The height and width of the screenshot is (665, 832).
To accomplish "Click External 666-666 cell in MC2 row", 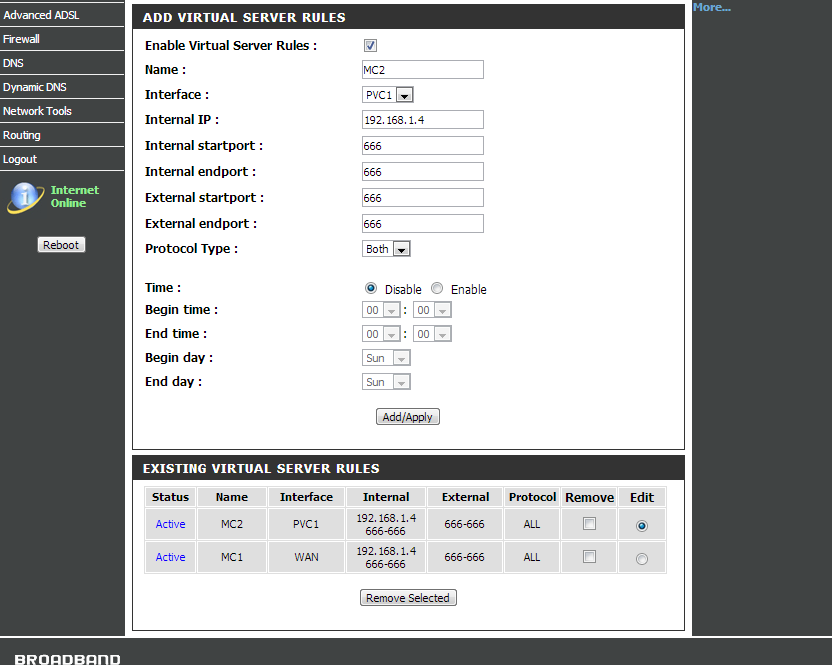I will pos(464,524).
